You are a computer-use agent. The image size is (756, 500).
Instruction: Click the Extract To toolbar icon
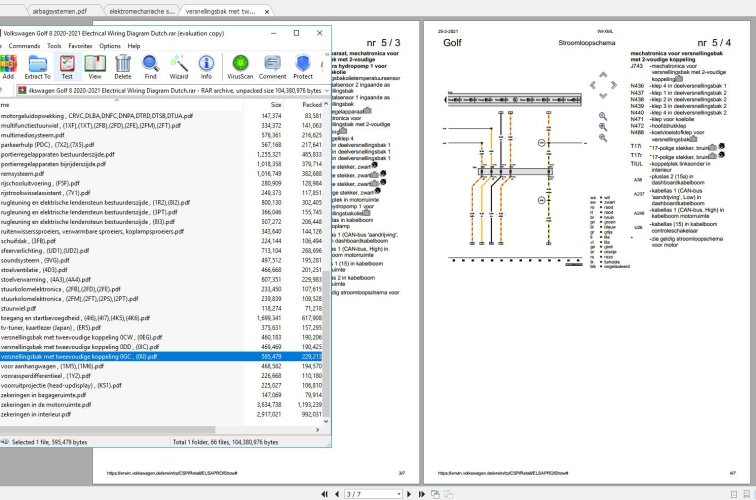click(x=38, y=67)
